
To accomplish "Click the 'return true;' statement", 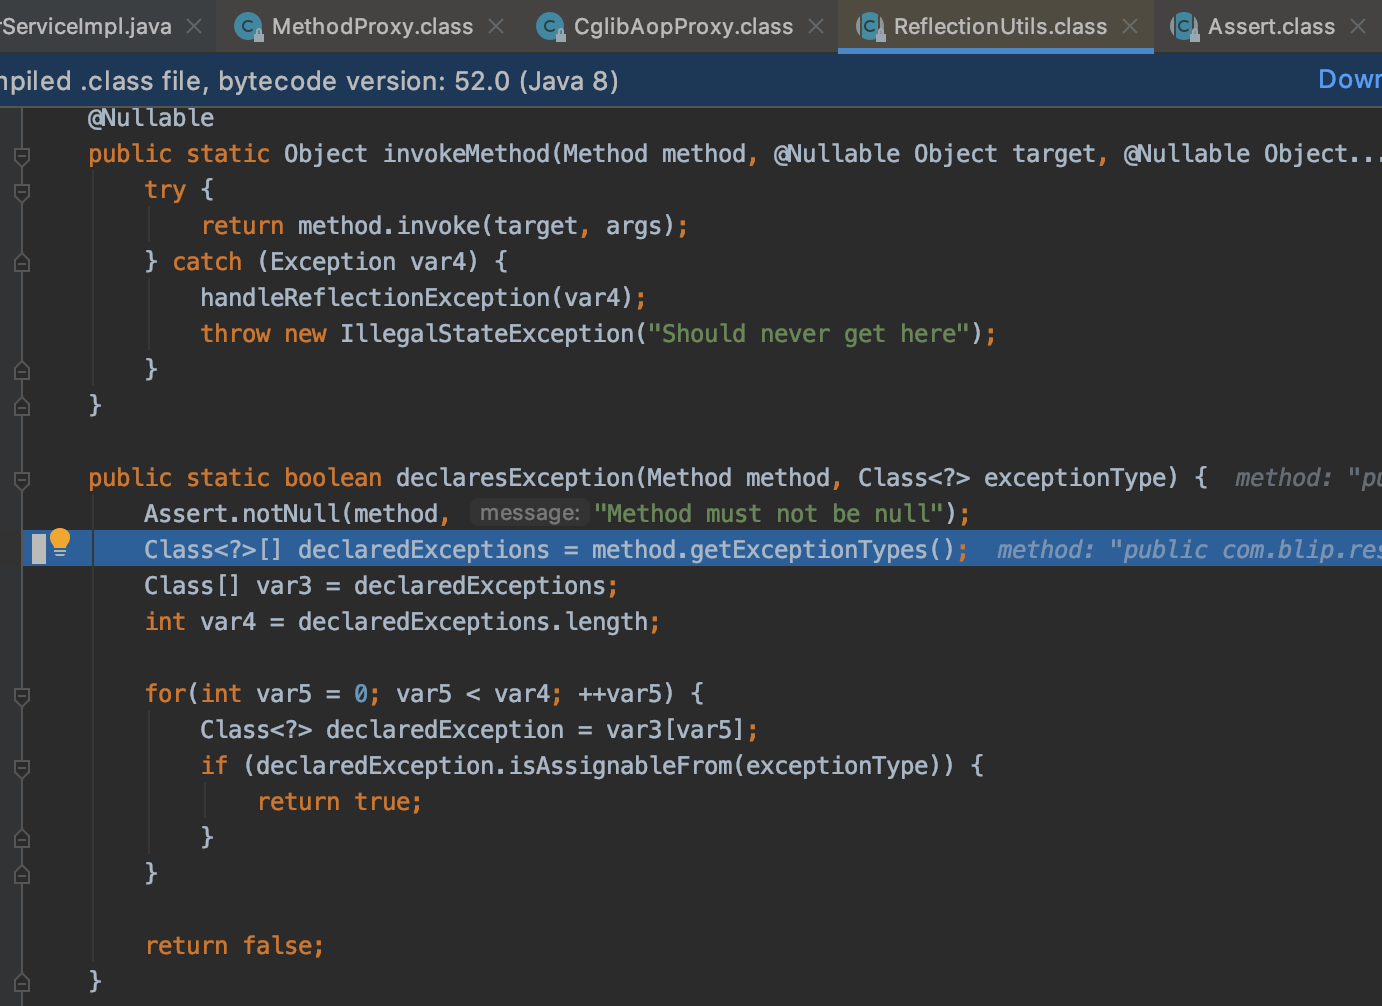I will [339, 802].
